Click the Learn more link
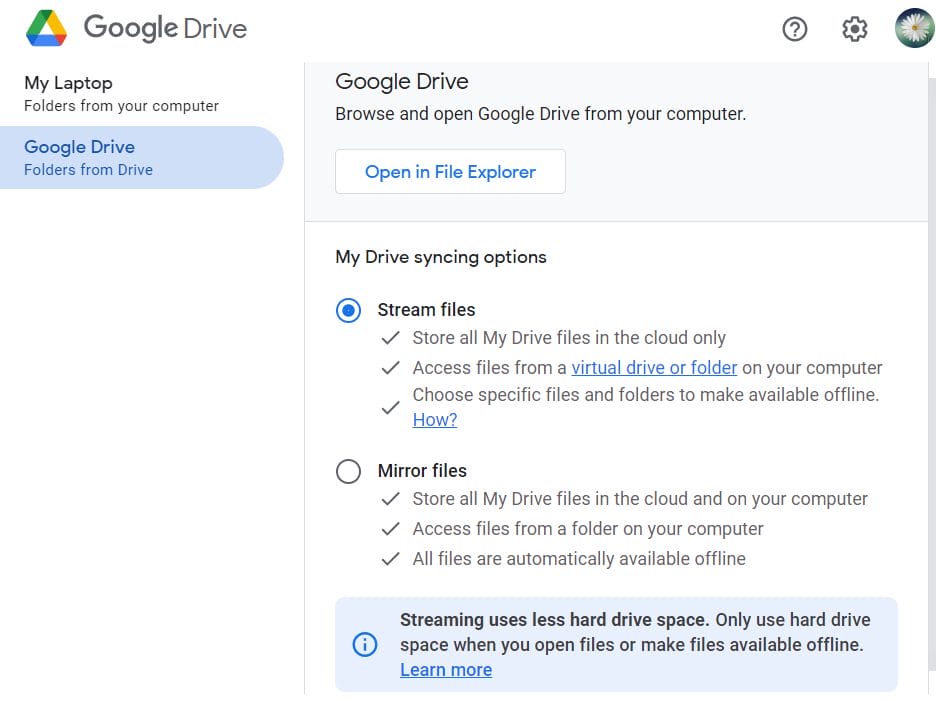 pos(446,670)
